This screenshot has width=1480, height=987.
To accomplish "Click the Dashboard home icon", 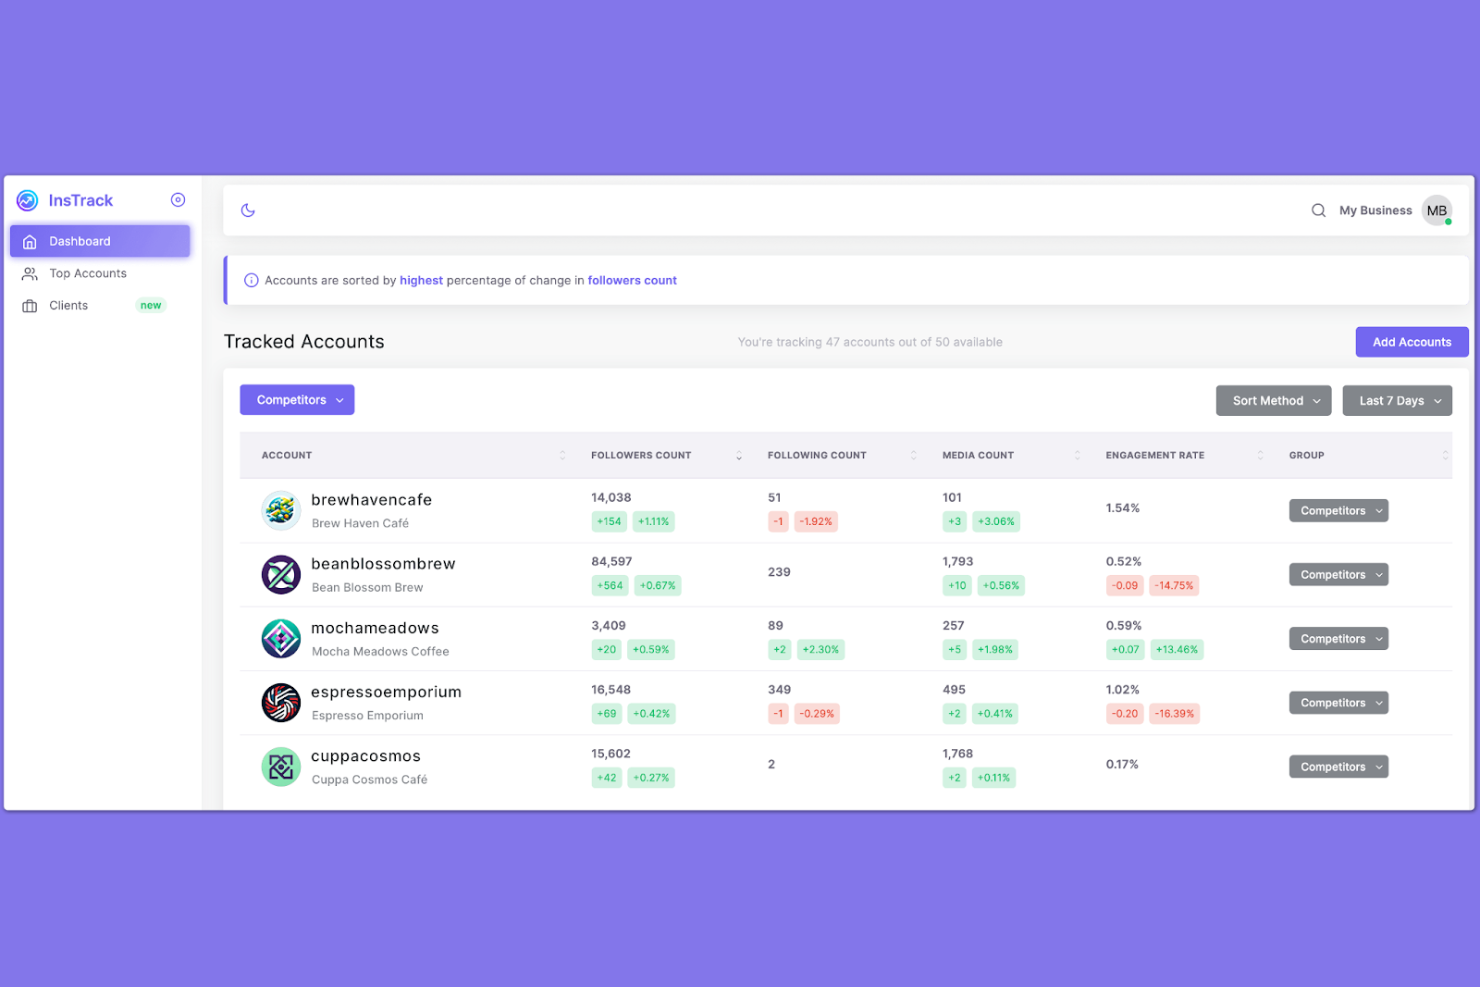I will (30, 241).
